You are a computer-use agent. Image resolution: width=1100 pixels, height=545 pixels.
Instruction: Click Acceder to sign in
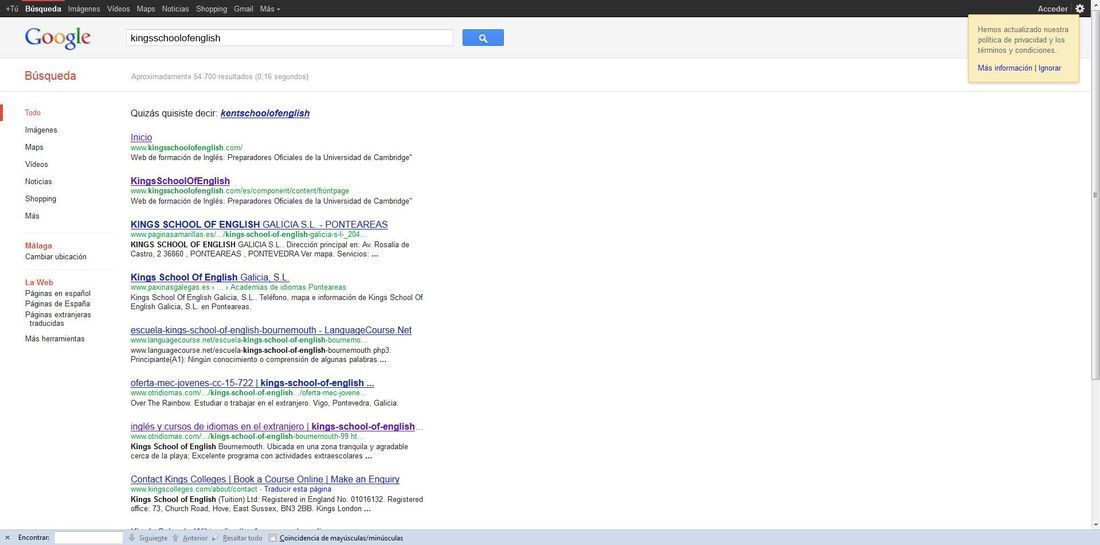click(1052, 9)
